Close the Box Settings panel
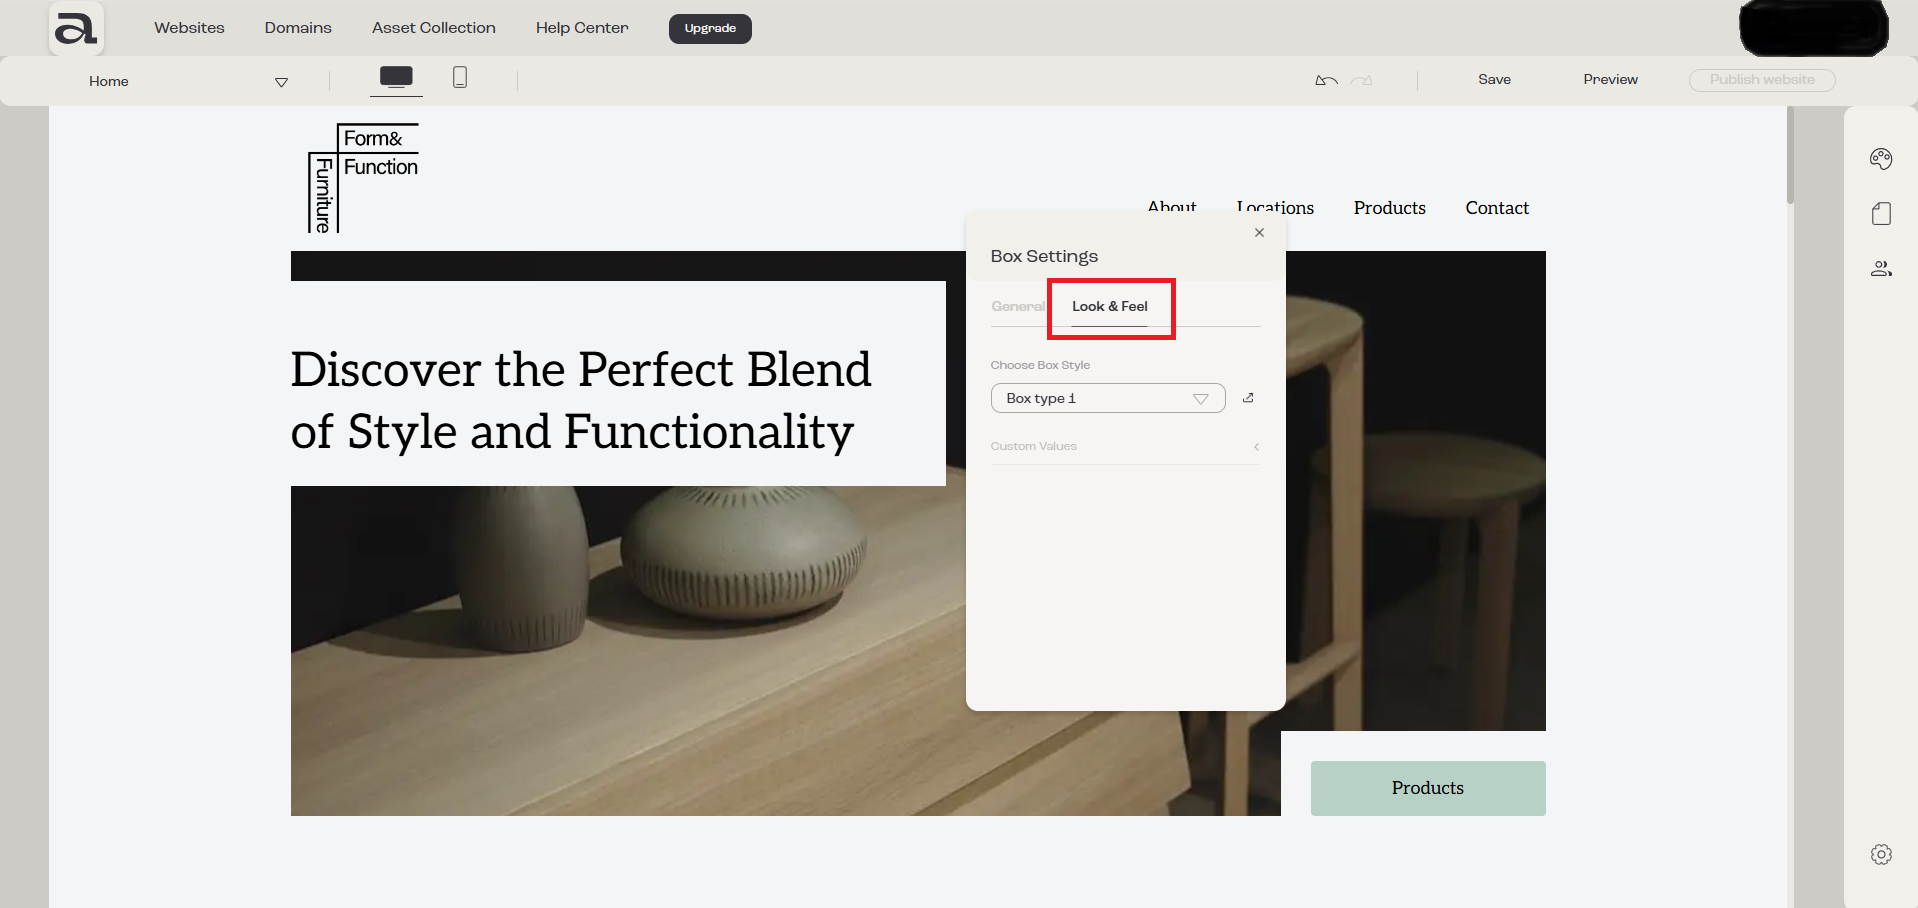The image size is (1918, 908). [1259, 232]
